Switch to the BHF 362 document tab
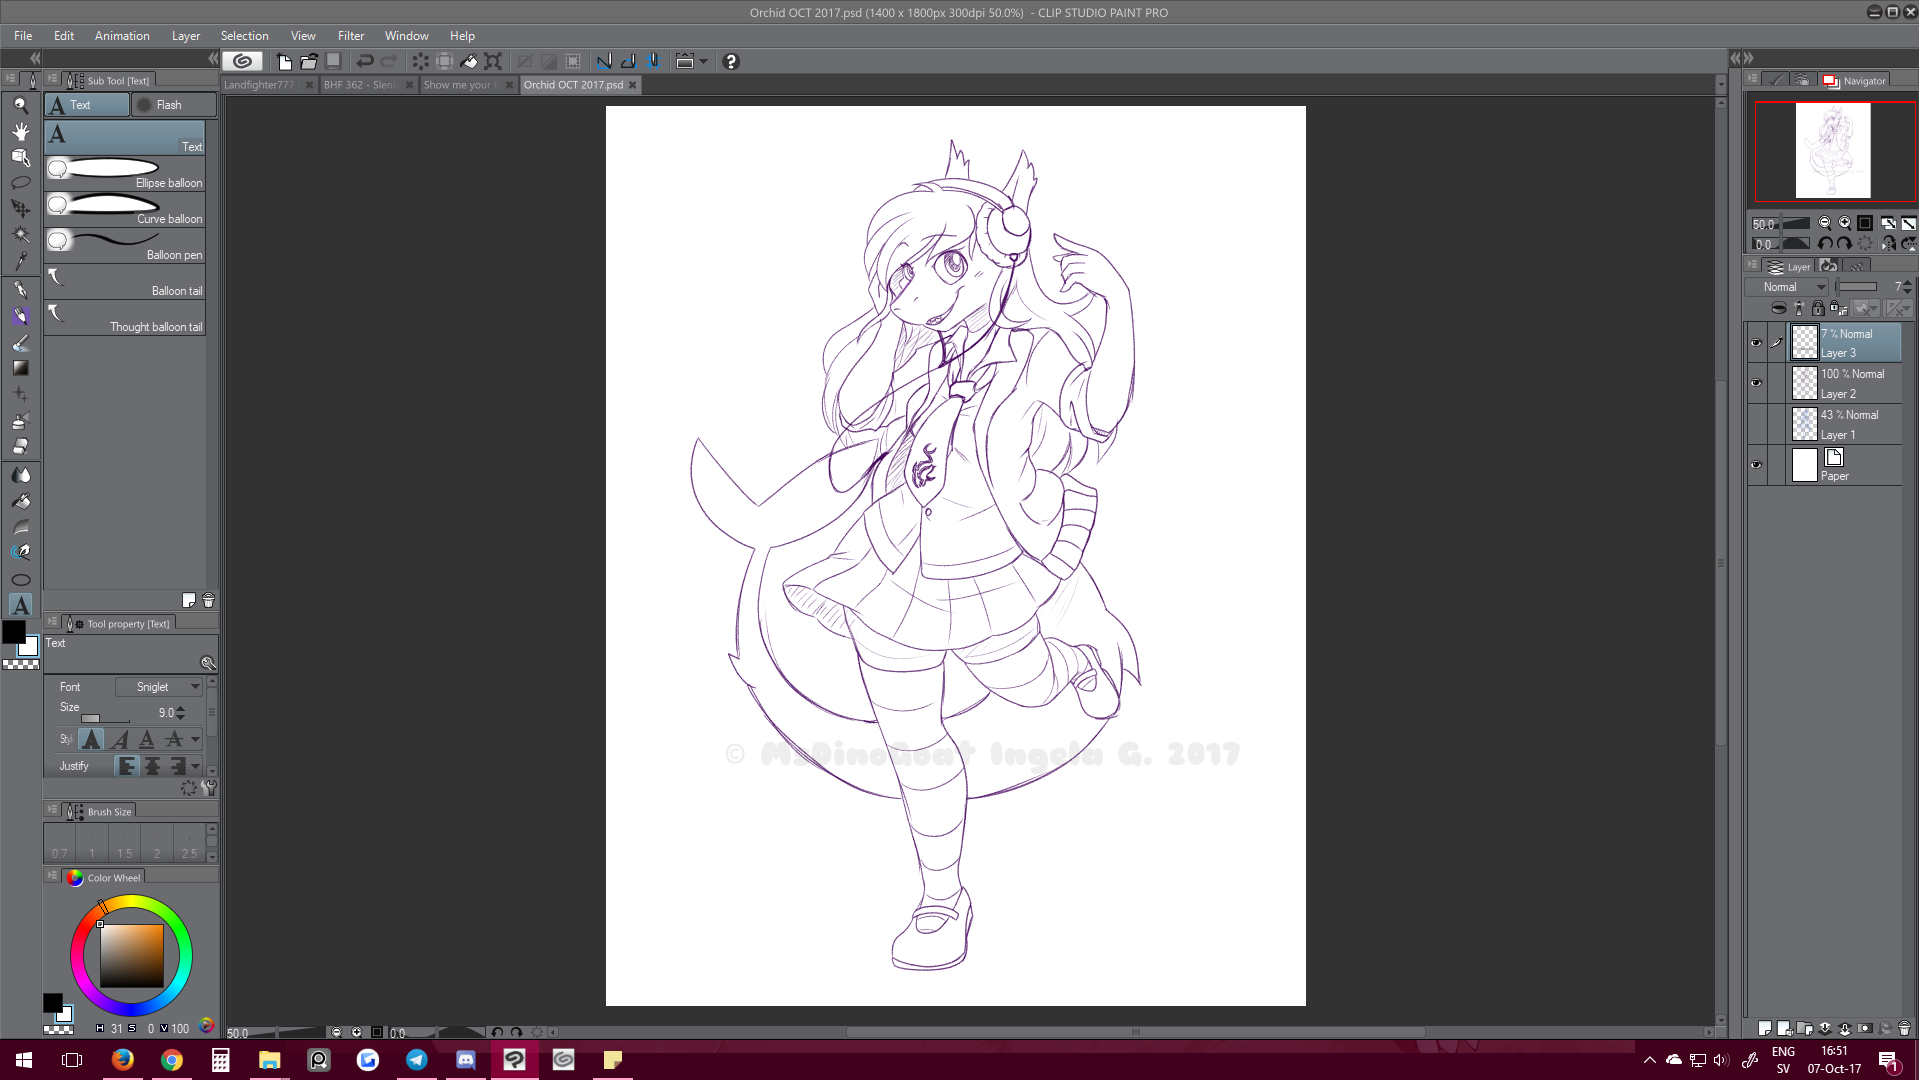 tap(360, 85)
